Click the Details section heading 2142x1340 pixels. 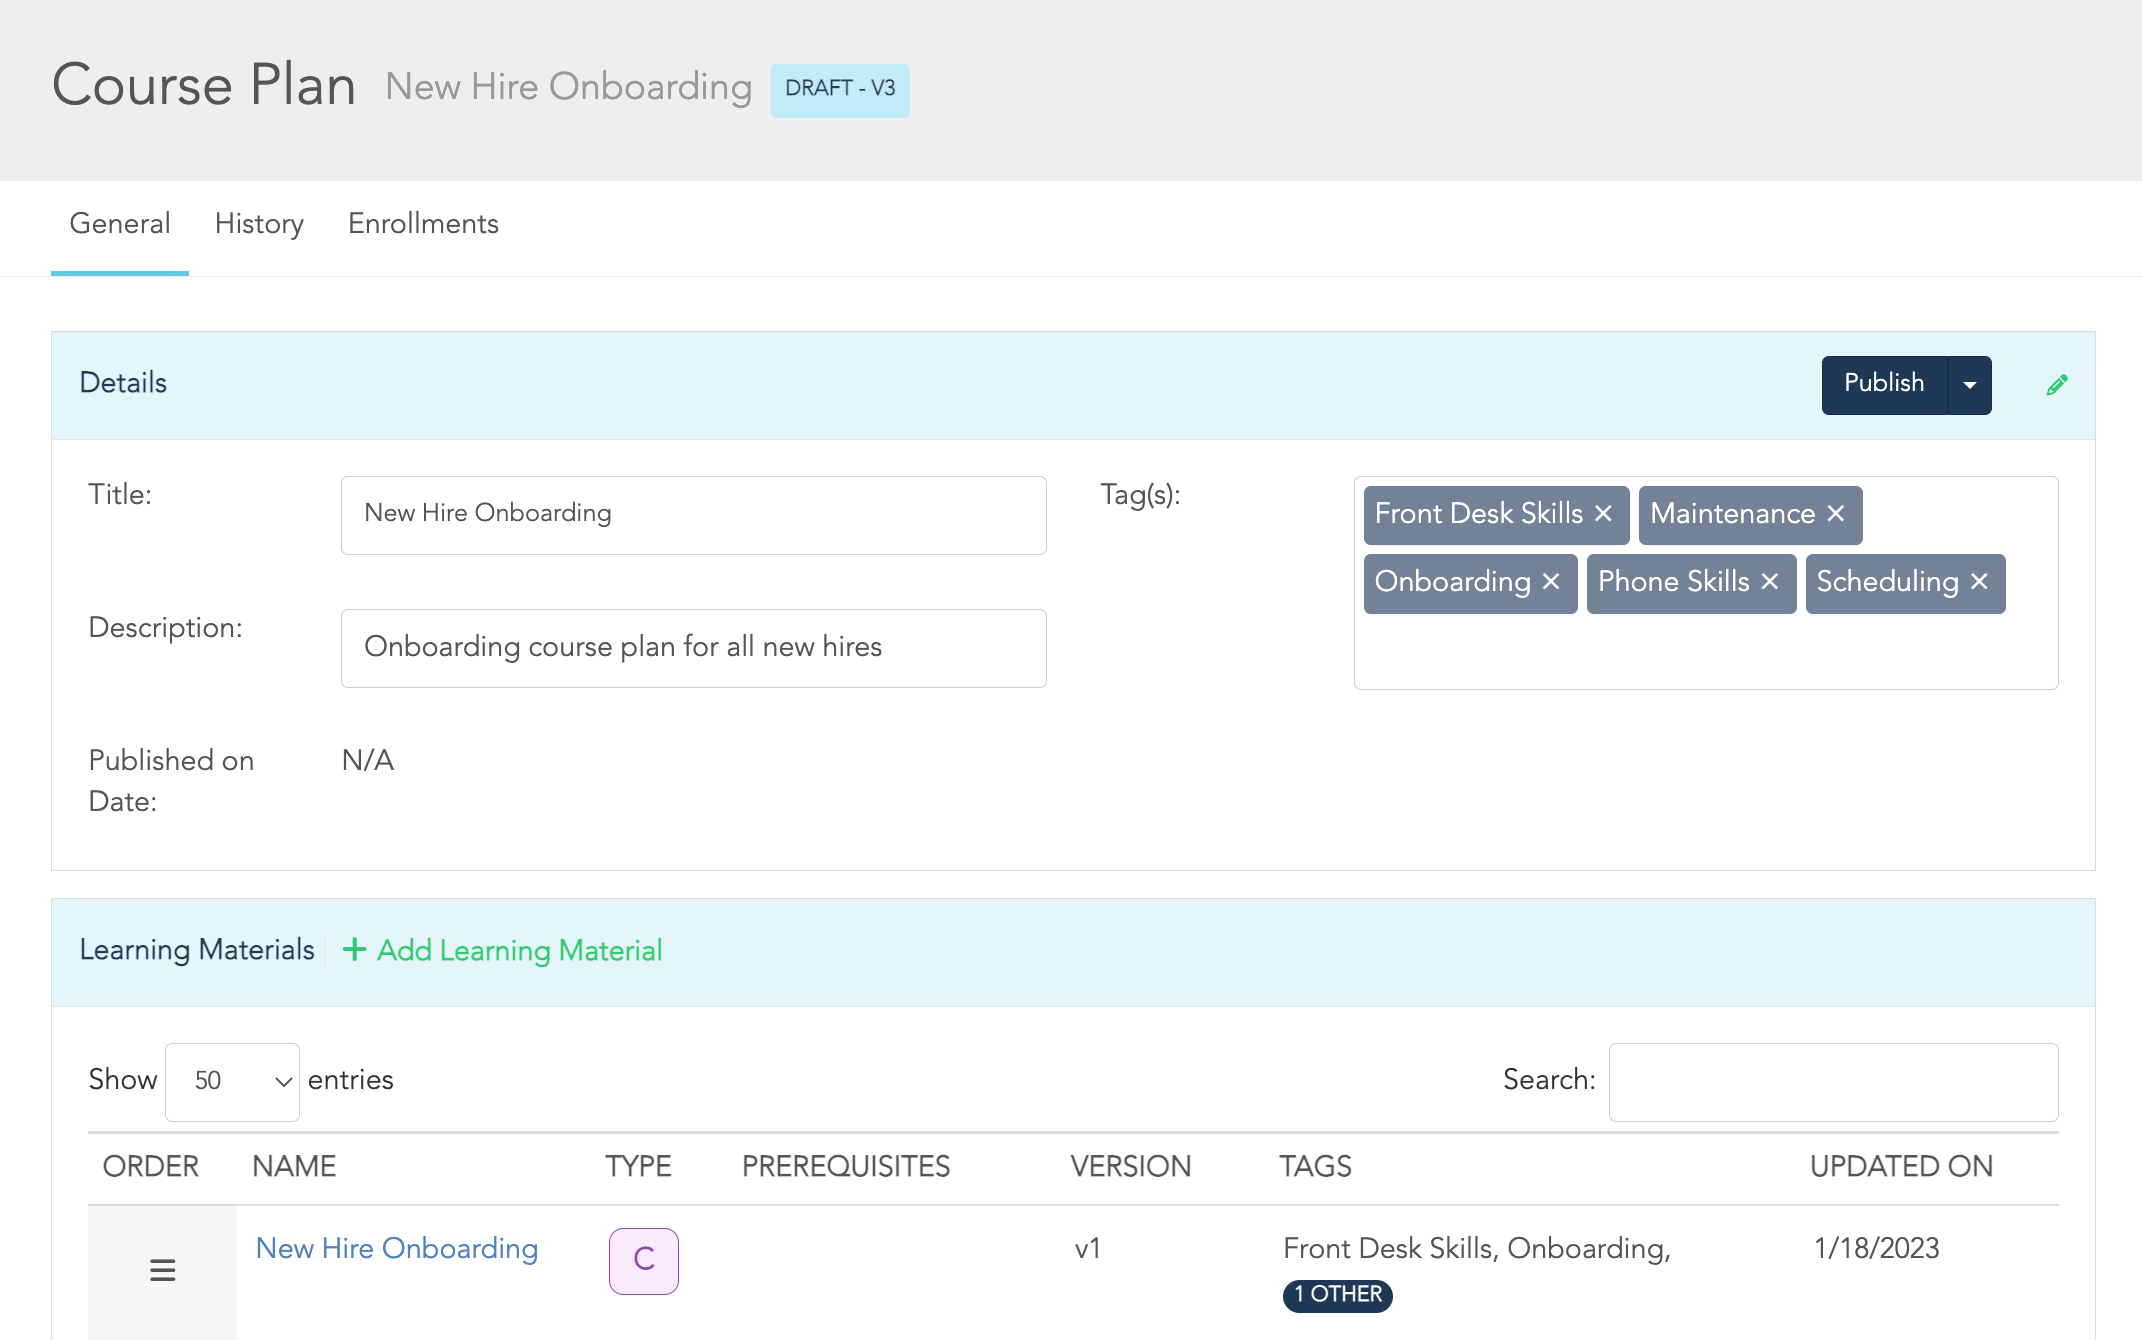[x=123, y=383]
